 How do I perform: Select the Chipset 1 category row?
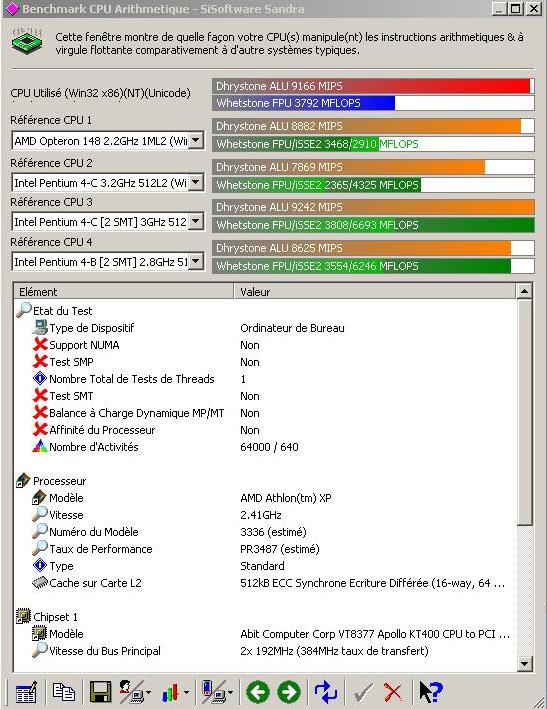[265, 617]
